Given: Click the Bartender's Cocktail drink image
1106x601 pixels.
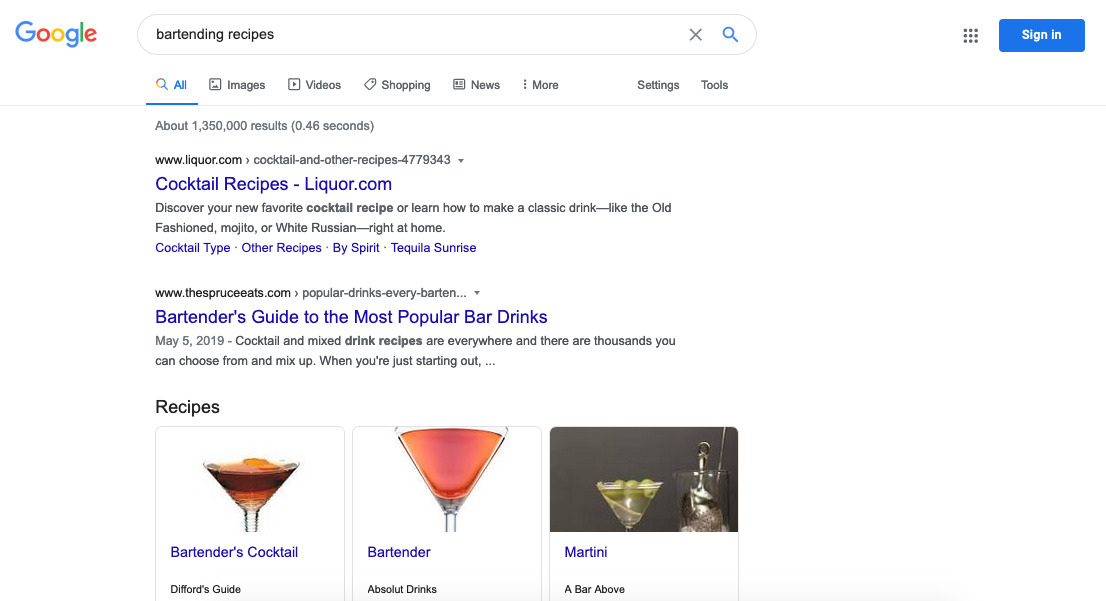Looking at the screenshot, I should pos(250,480).
